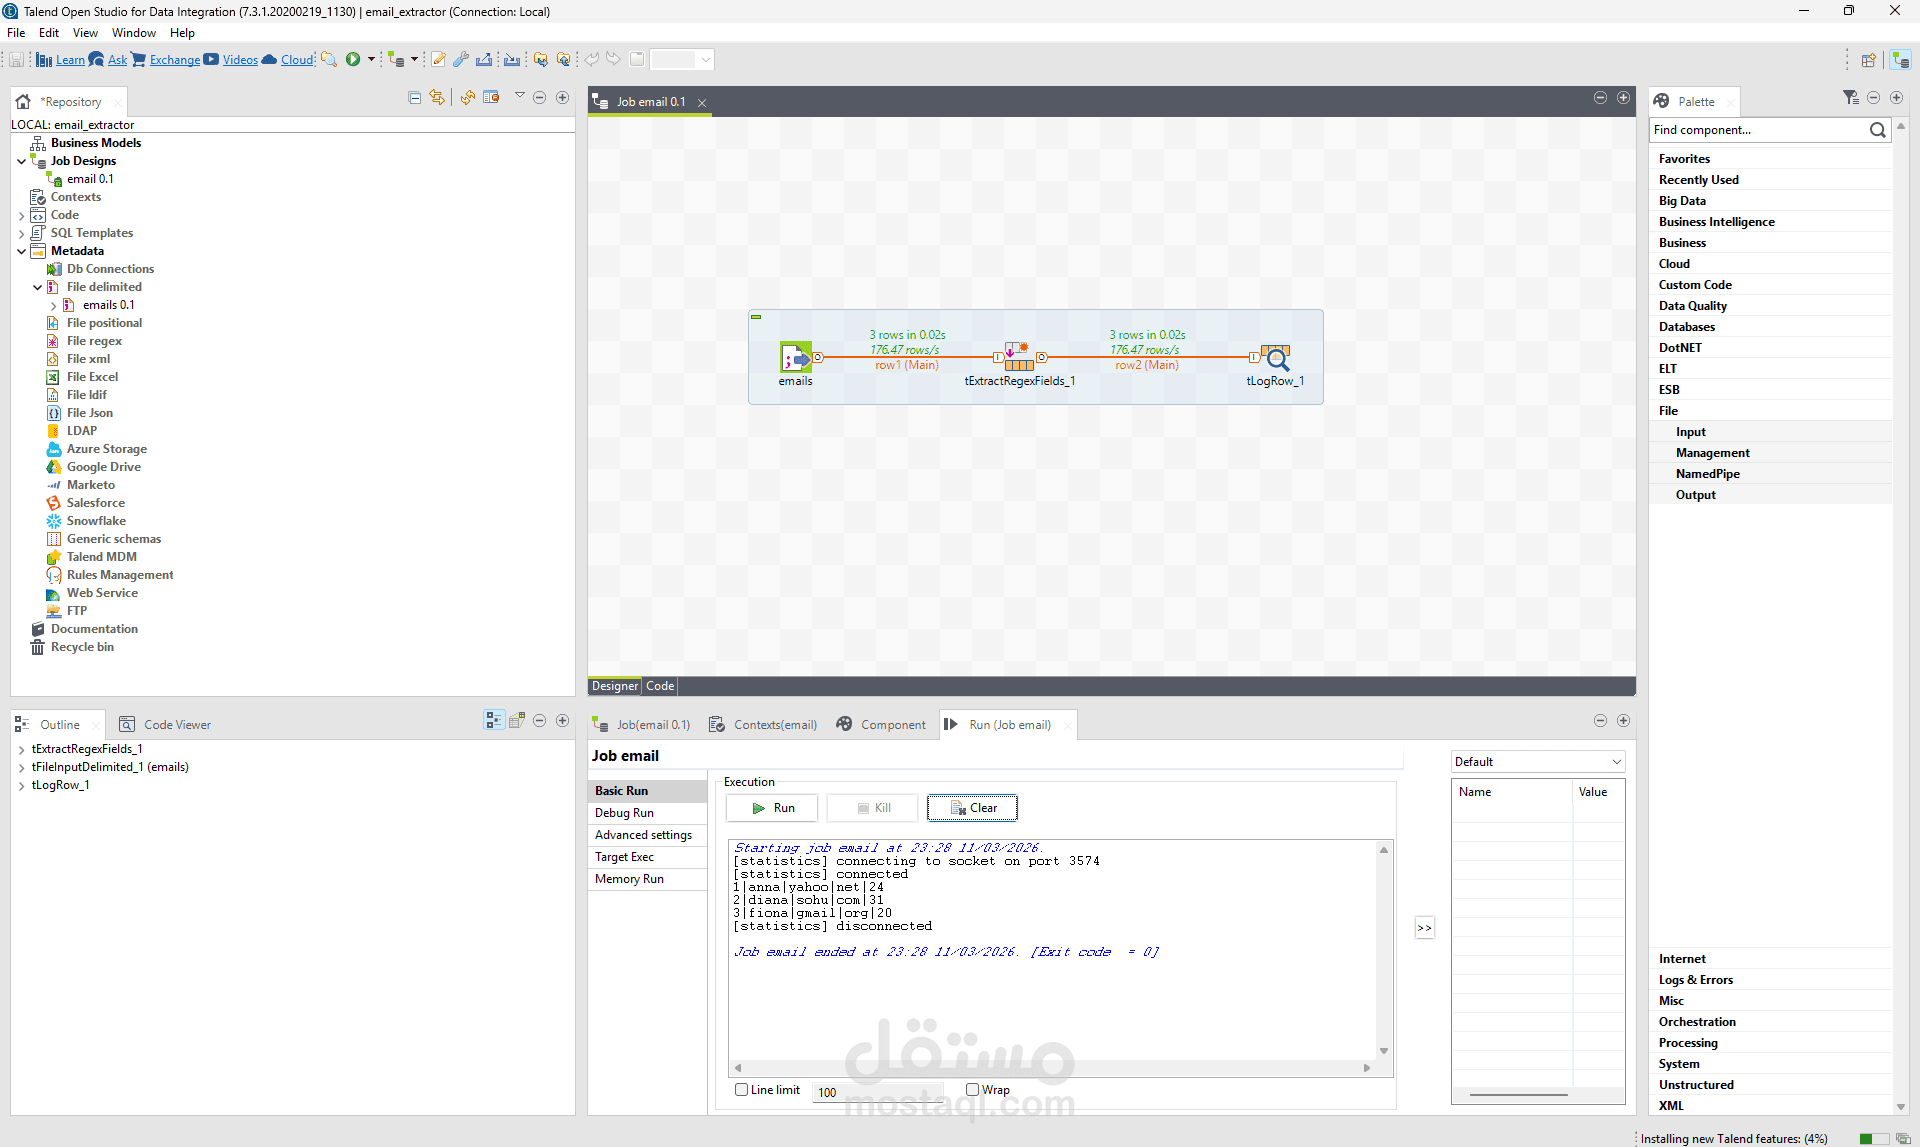This screenshot has height=1147, width=1920.
Task: Open the Default context dropdown
Action: (1616, 761)
